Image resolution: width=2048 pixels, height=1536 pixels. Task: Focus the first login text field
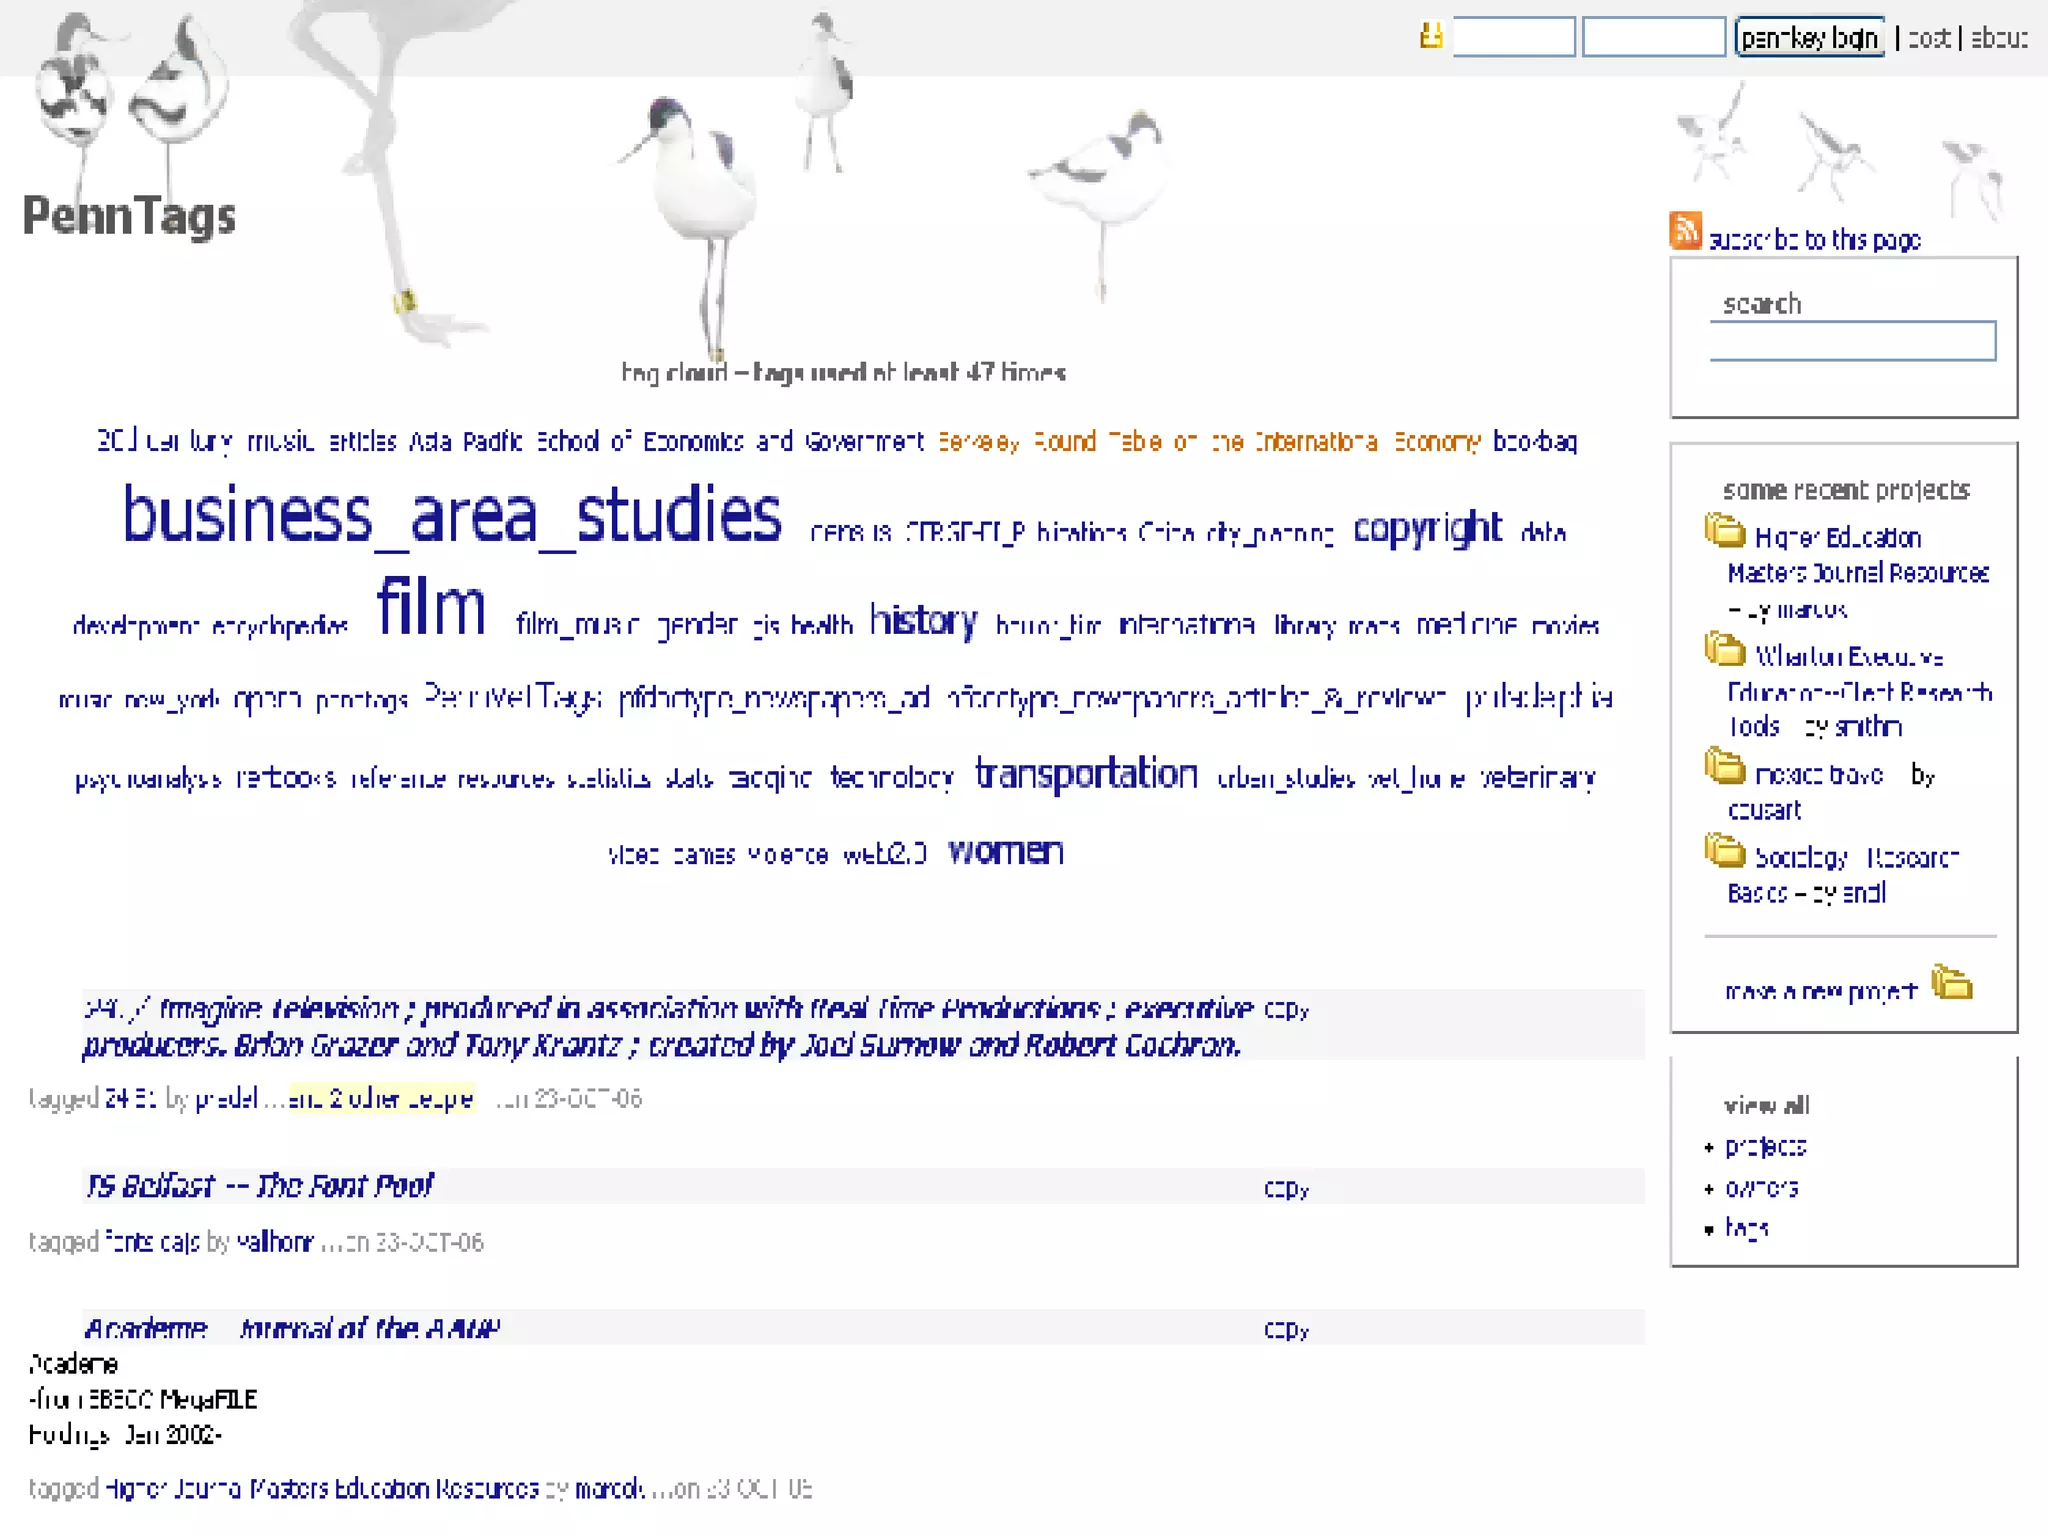coord(1513,37)
